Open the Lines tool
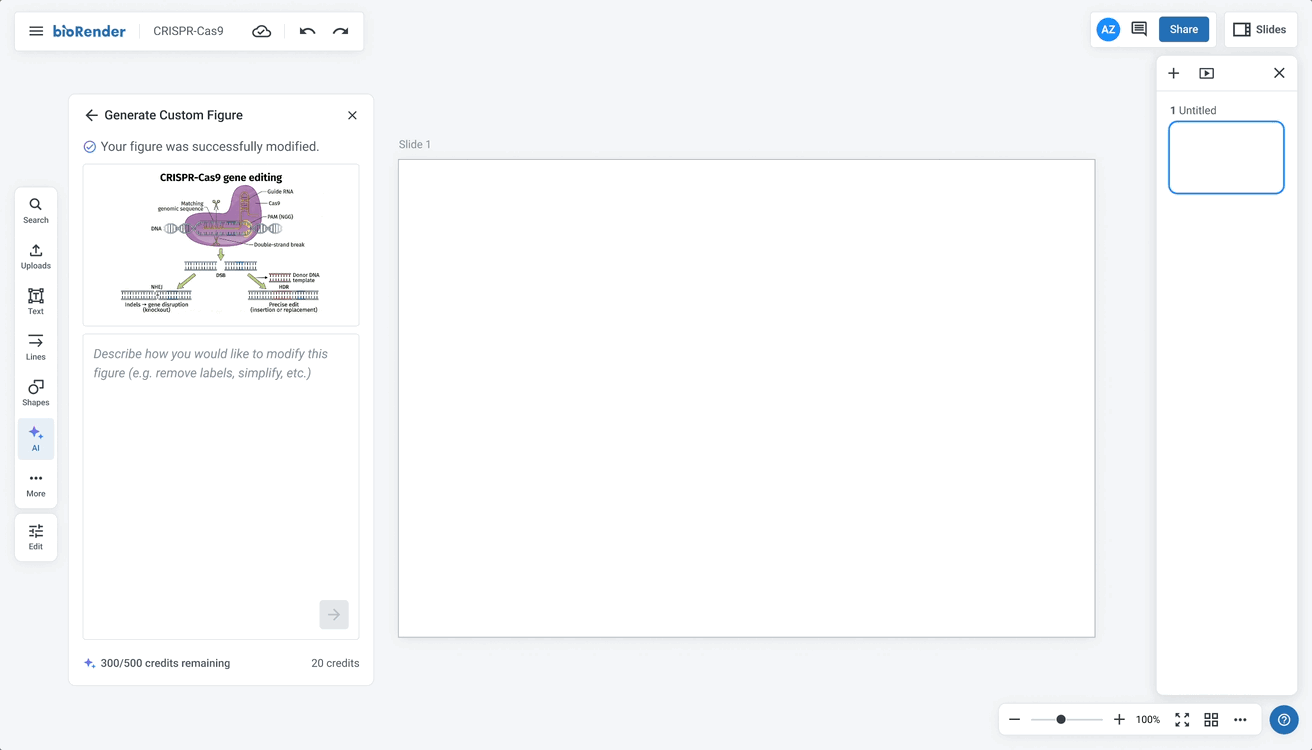 point(35,347)
